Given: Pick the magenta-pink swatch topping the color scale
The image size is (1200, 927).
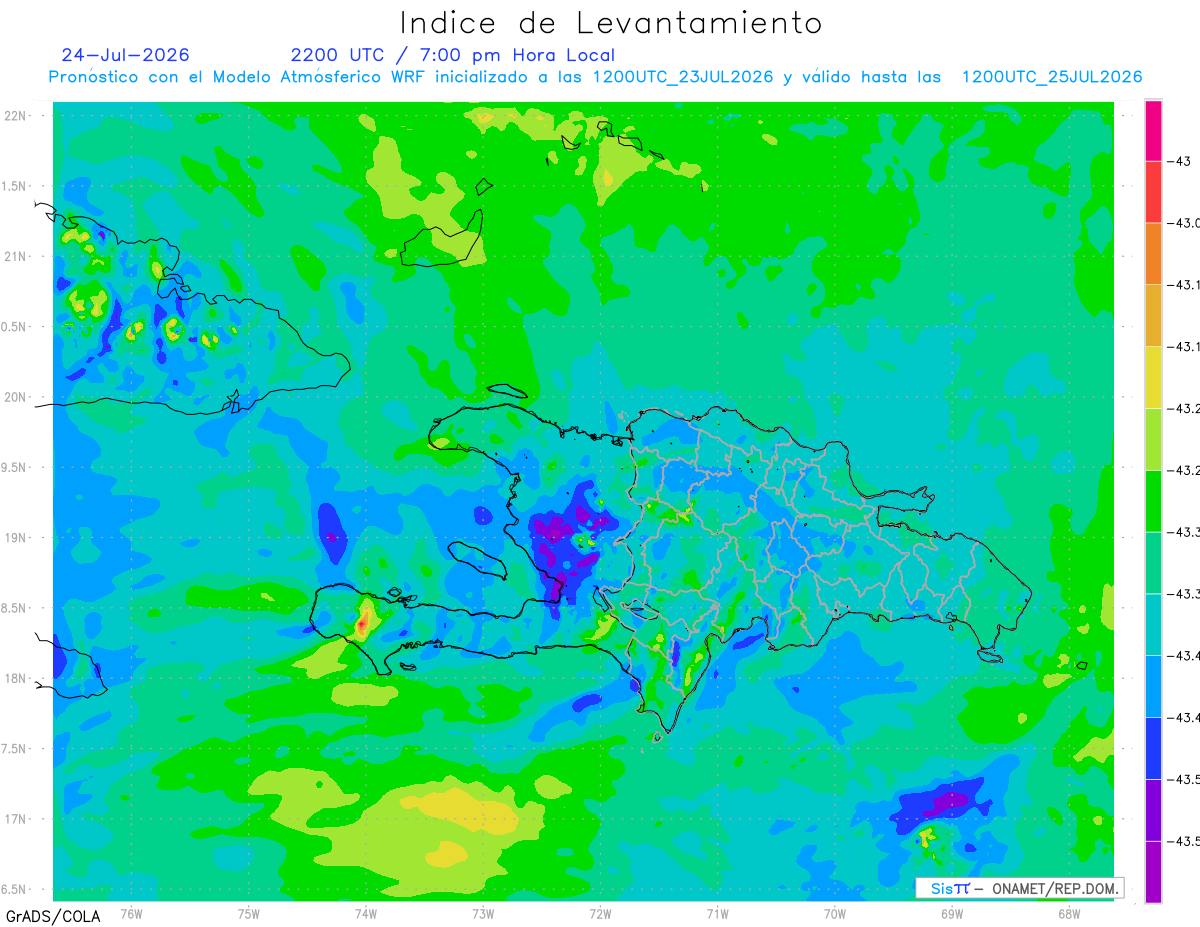Looking at the screenshot, I should [x=1153, y=130].
